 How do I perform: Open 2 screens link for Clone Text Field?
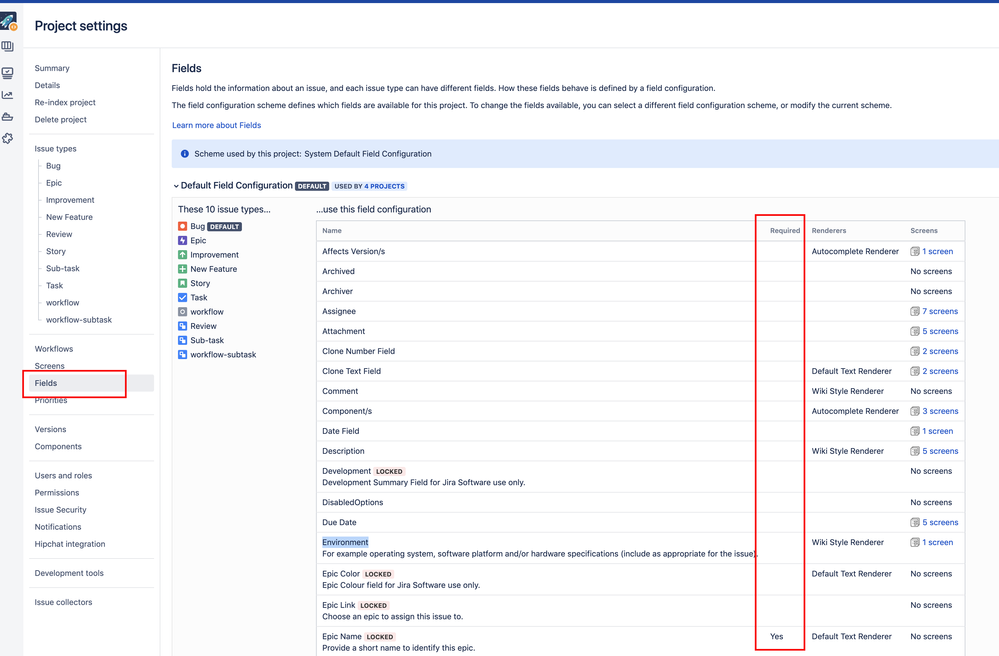tap(940, 371)
